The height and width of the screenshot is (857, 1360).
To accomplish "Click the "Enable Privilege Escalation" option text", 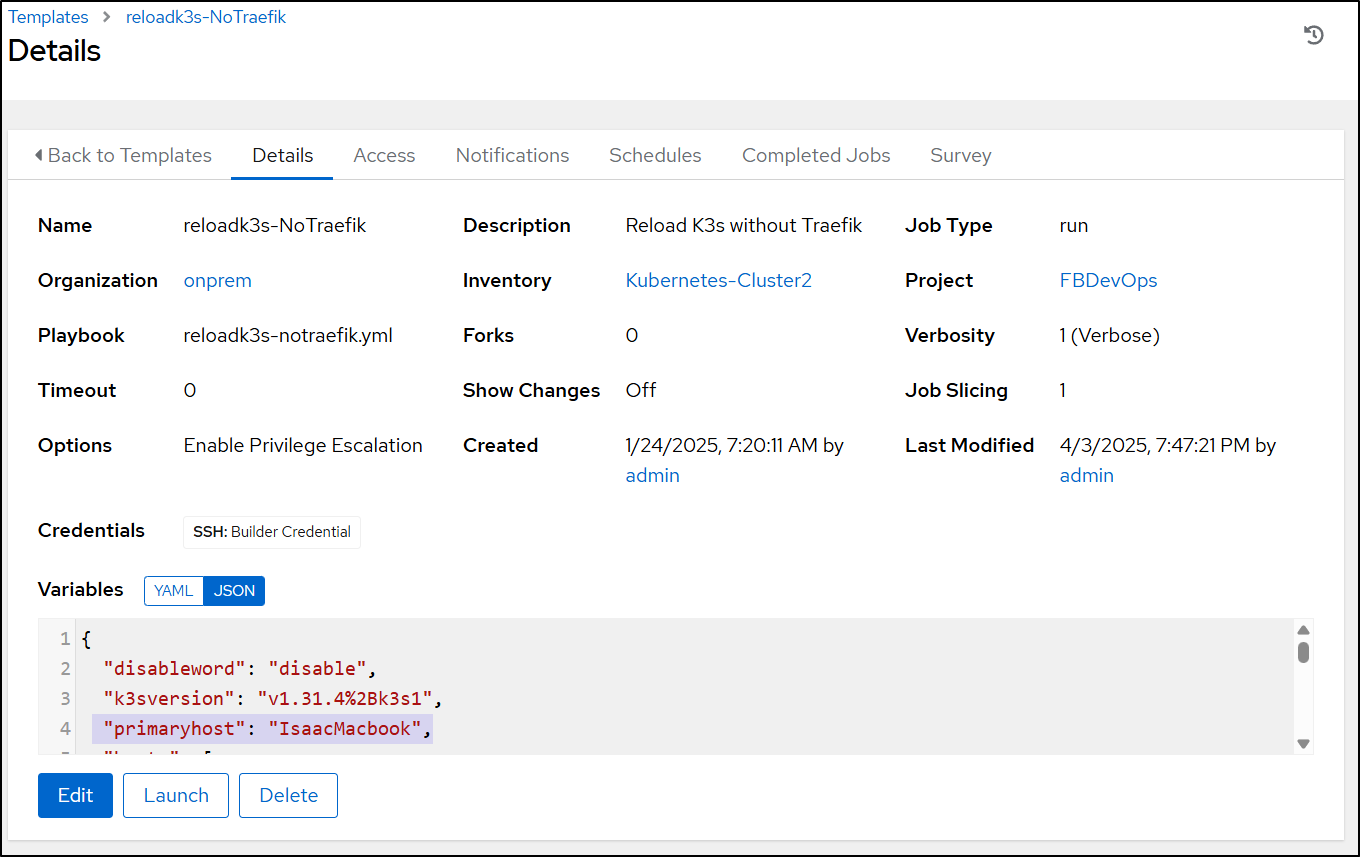I will point(303,445).
